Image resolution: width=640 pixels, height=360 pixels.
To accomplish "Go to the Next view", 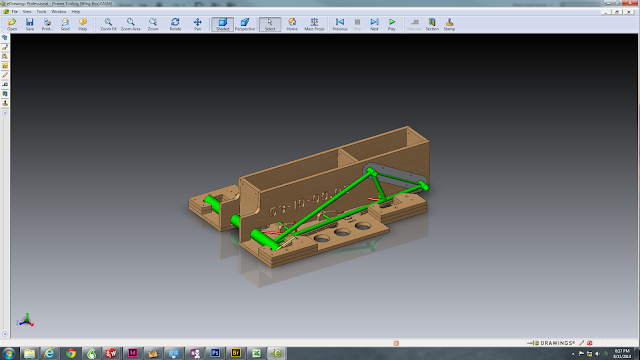I will coord(374,24).
